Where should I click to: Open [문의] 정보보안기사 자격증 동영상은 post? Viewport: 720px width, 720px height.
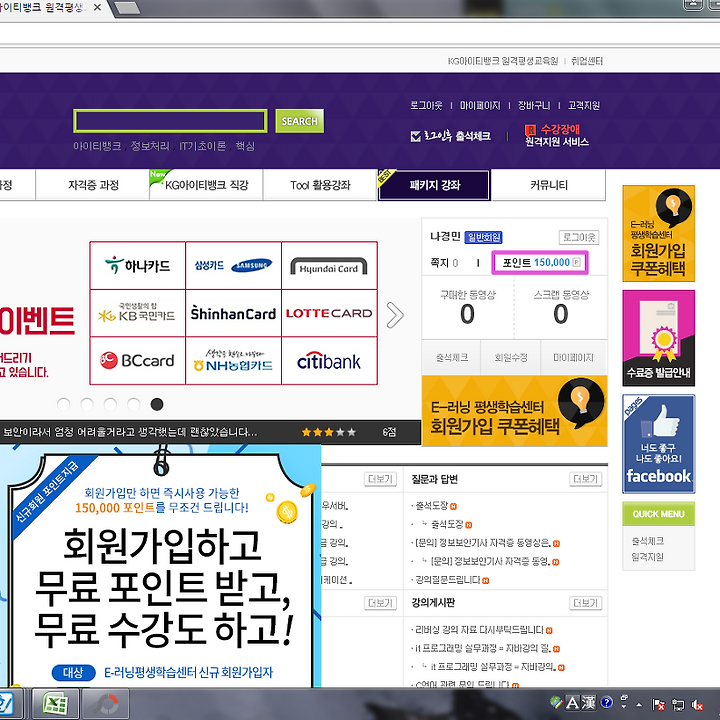[482, 543]
